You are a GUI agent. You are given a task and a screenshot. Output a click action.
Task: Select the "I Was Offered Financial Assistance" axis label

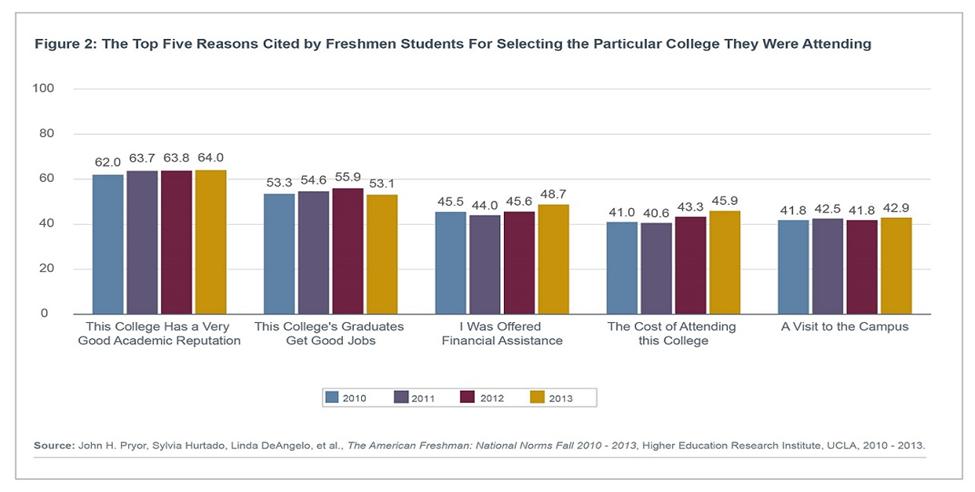(x=505, y=333)
